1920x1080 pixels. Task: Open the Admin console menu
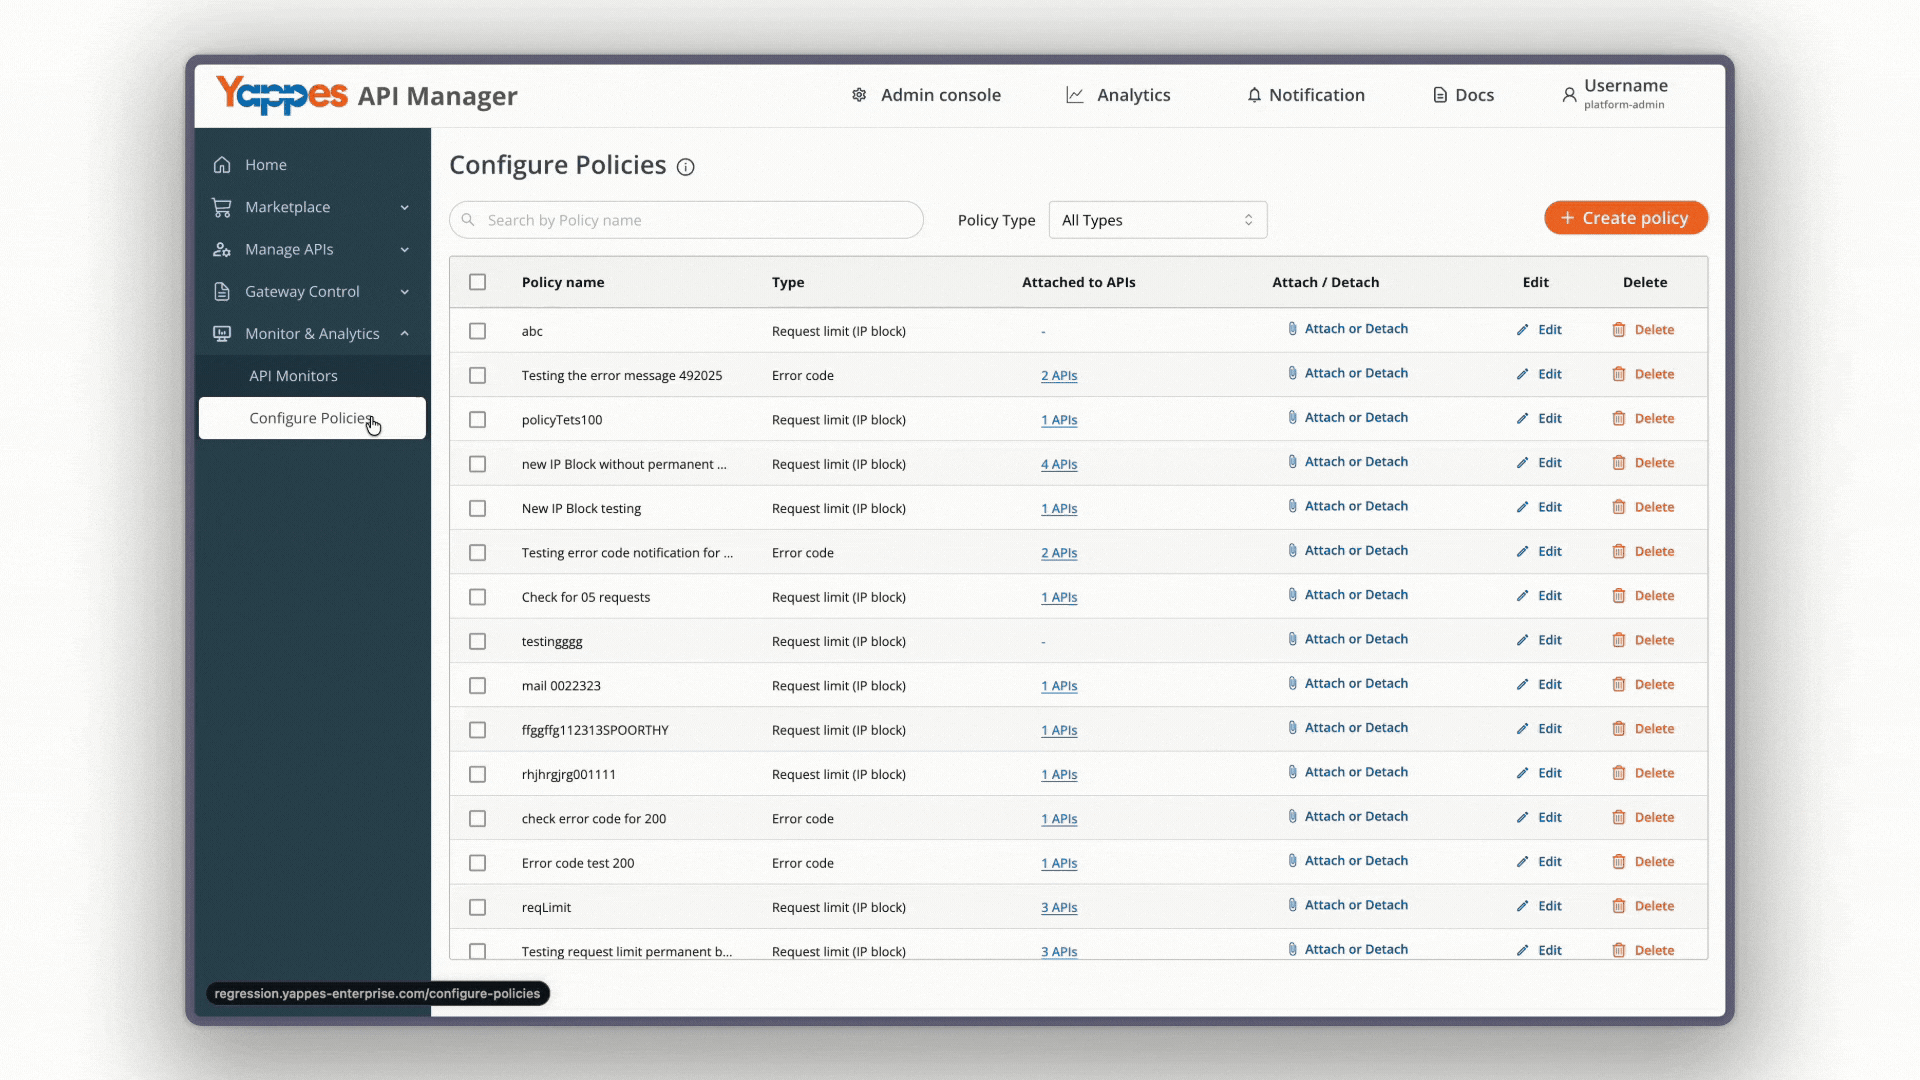click(926, 95)
